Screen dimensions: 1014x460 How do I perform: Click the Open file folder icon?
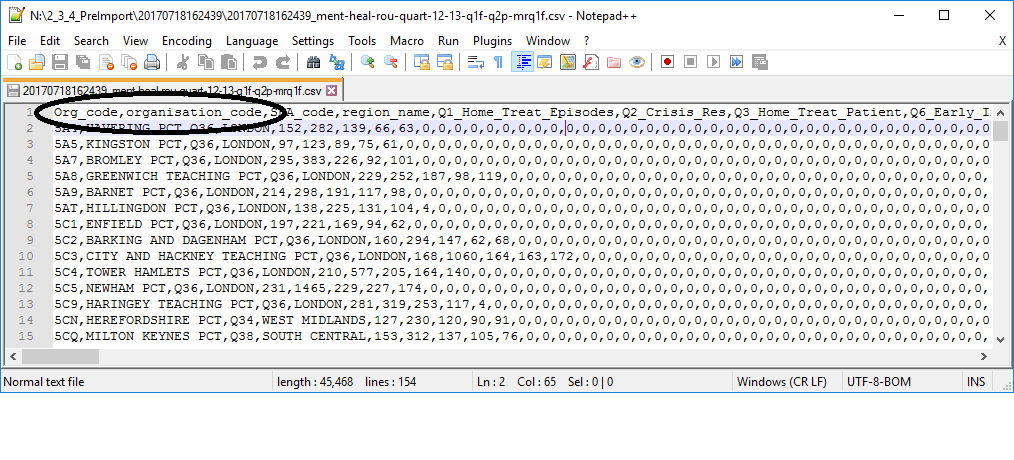[x=37, y=62]
